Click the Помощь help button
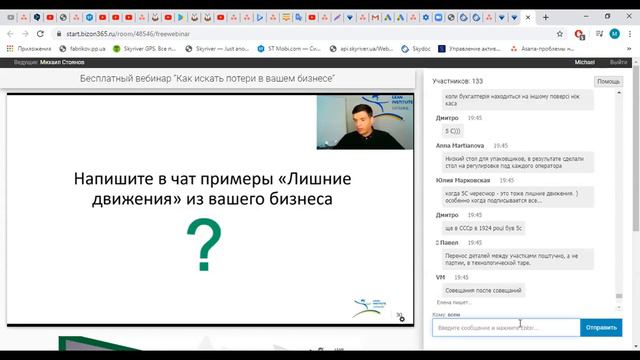The width and height of the screenshot is (640, 360). pos(608,82)
